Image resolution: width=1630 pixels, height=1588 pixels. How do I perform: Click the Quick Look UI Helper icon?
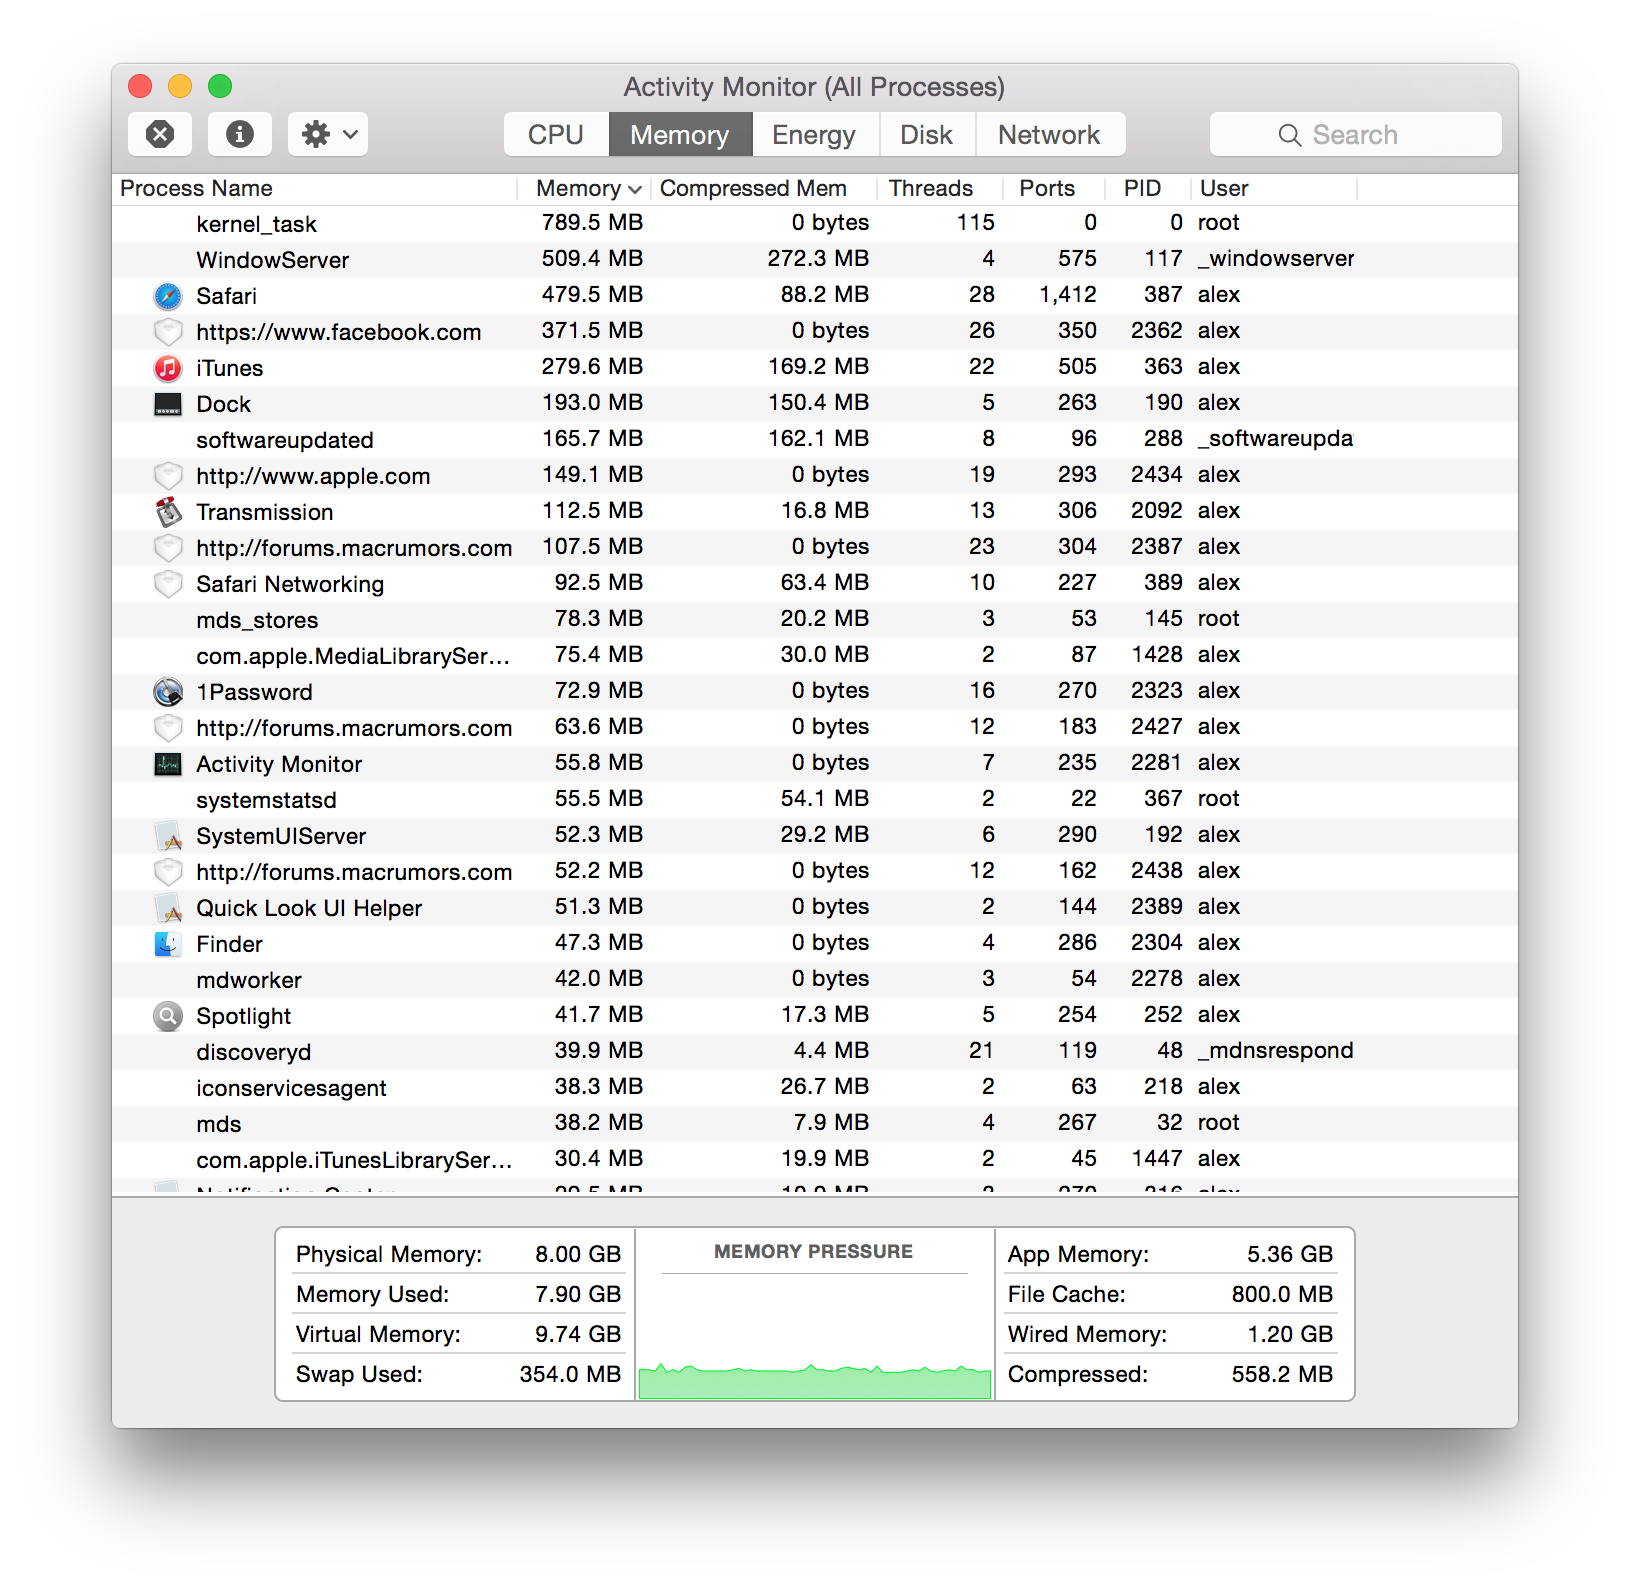[168, 908]
